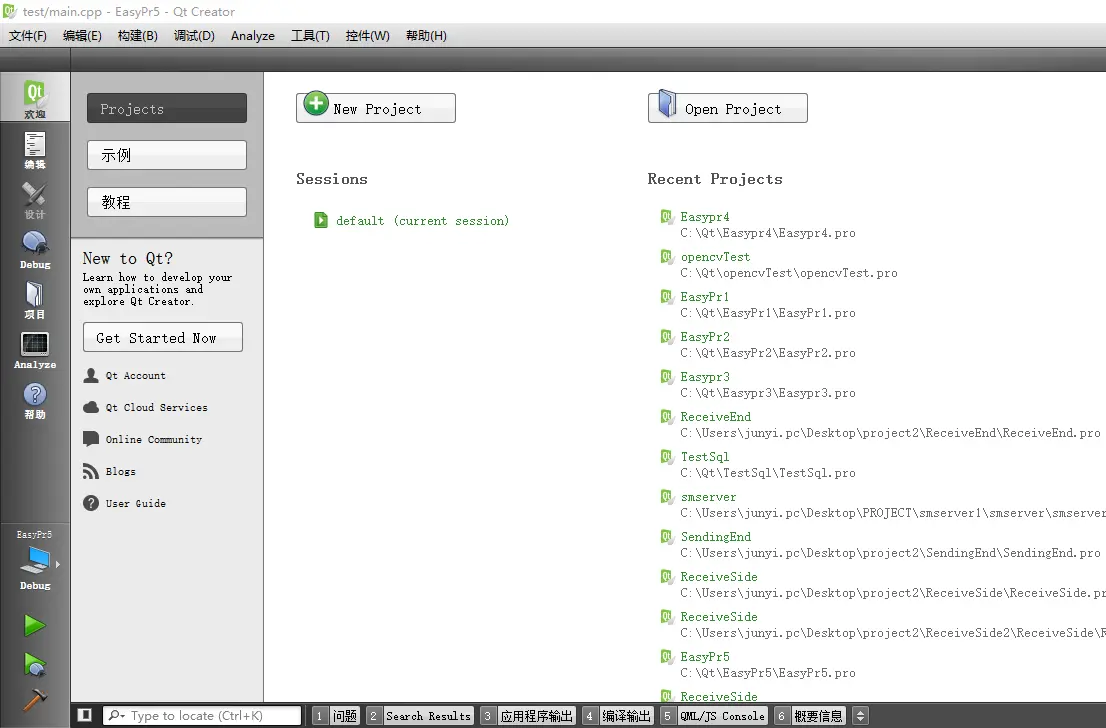Open the 帮助(H) menu
The width and height of the screenshot is (1106, 728).
coord(426,35)
